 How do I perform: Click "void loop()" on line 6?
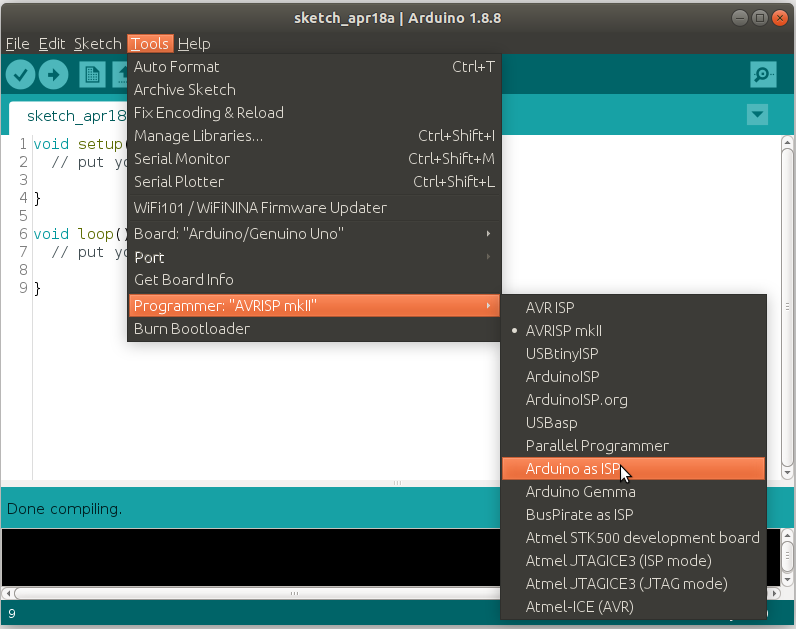[81, 234]
